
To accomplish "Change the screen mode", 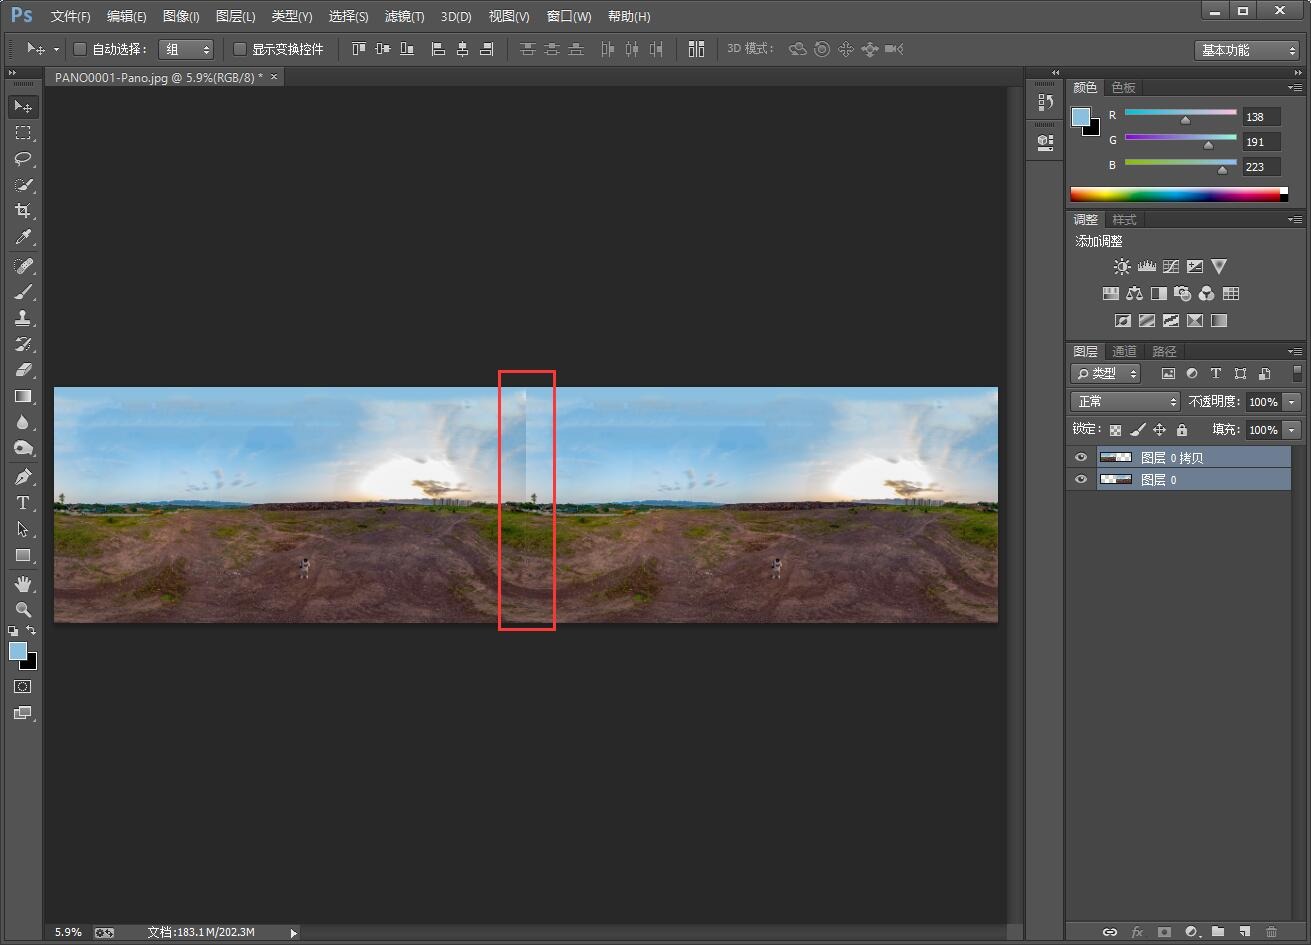I will [x=23, y=713].
